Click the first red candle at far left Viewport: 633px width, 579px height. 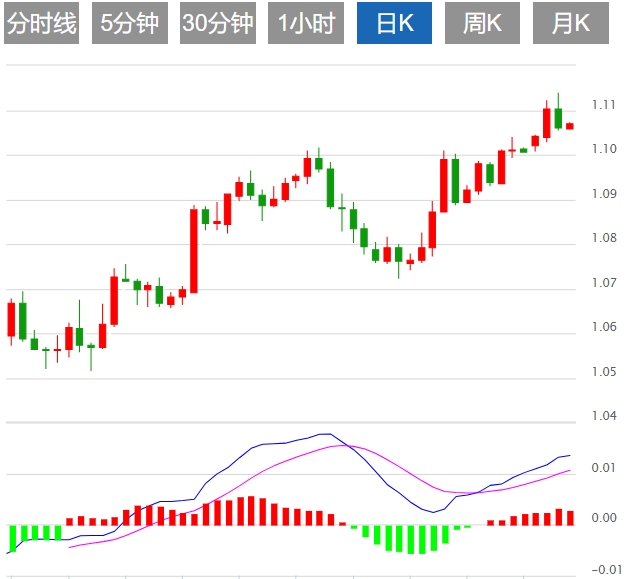click(11, 319)
